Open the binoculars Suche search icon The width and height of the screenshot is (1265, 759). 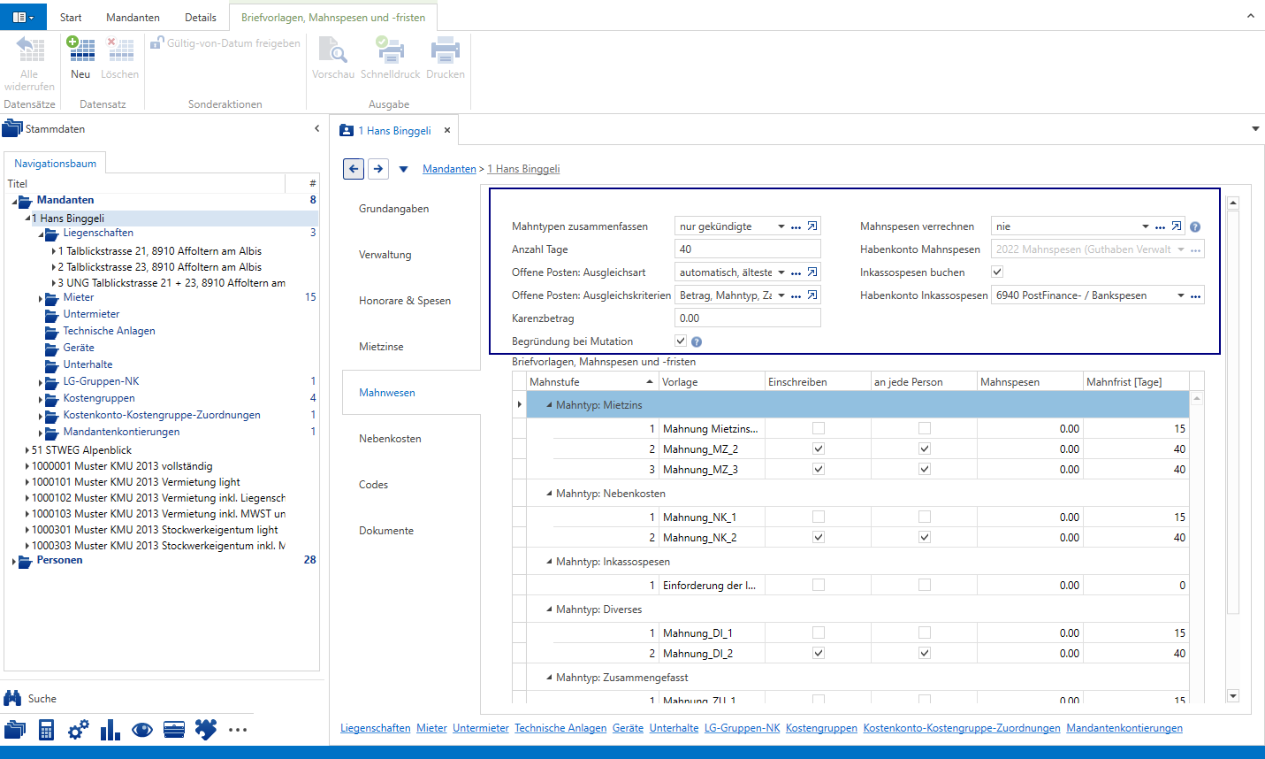(x=14, y=698)
